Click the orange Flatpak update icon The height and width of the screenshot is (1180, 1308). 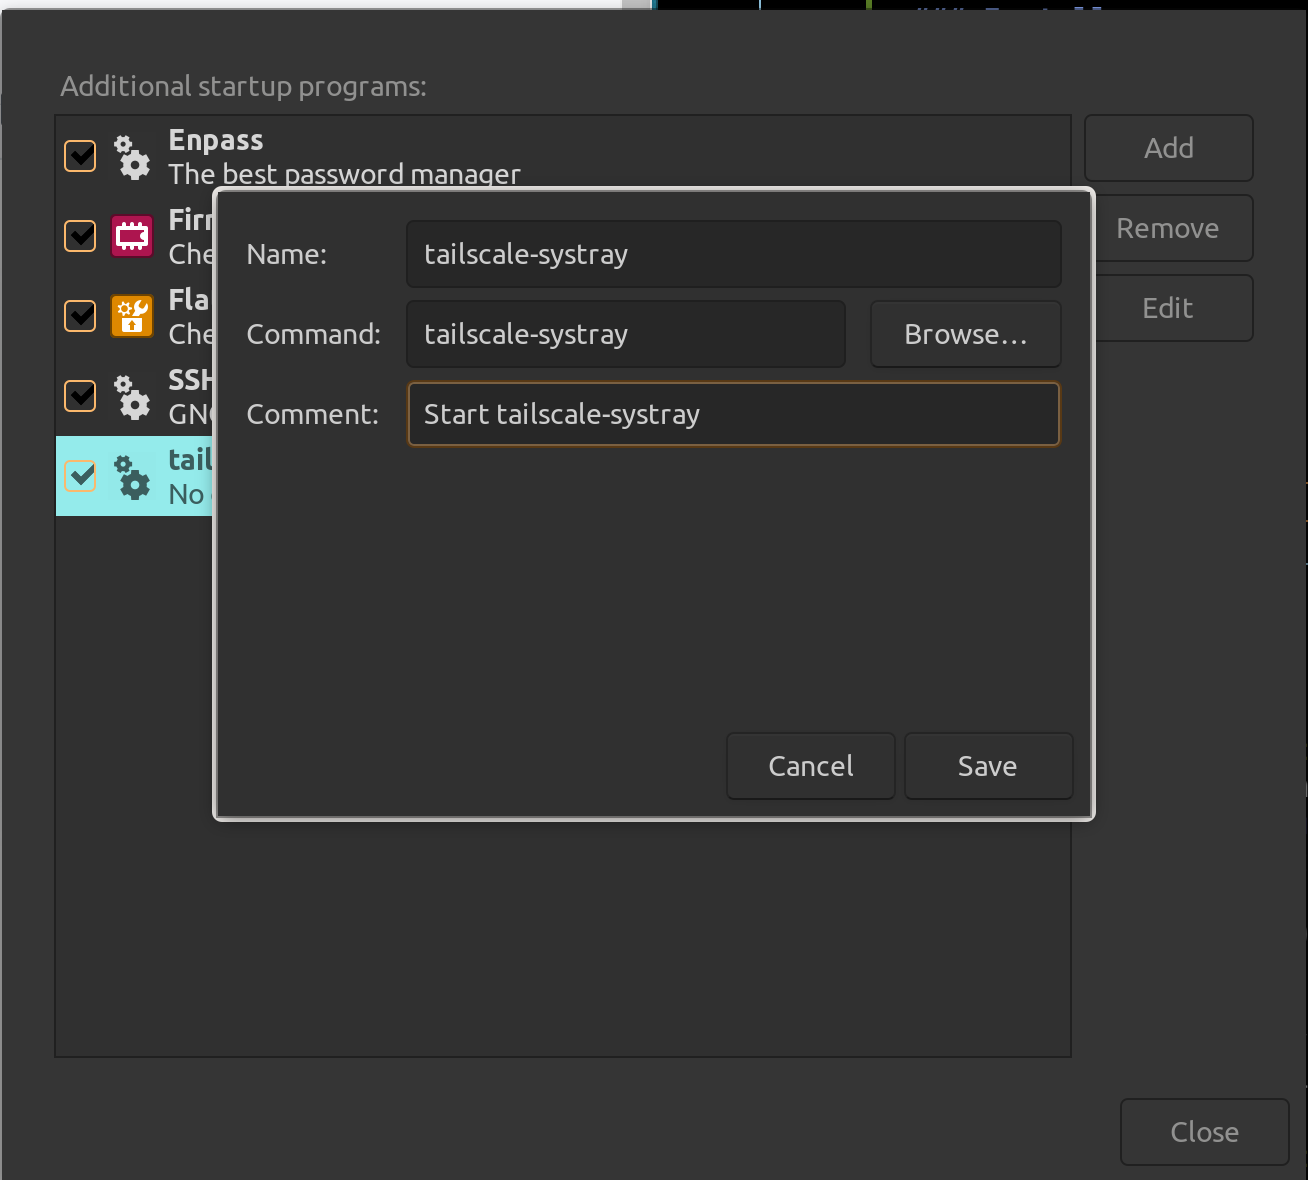pos(132,316)
